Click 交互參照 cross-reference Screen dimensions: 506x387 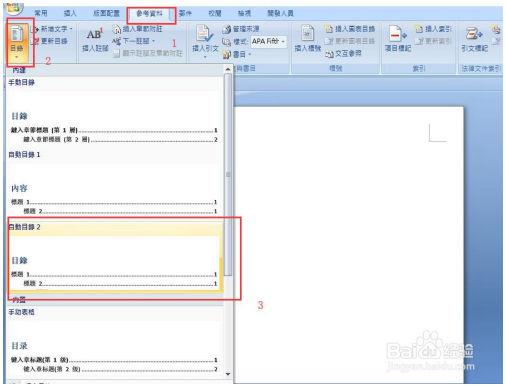coord(343,53)
